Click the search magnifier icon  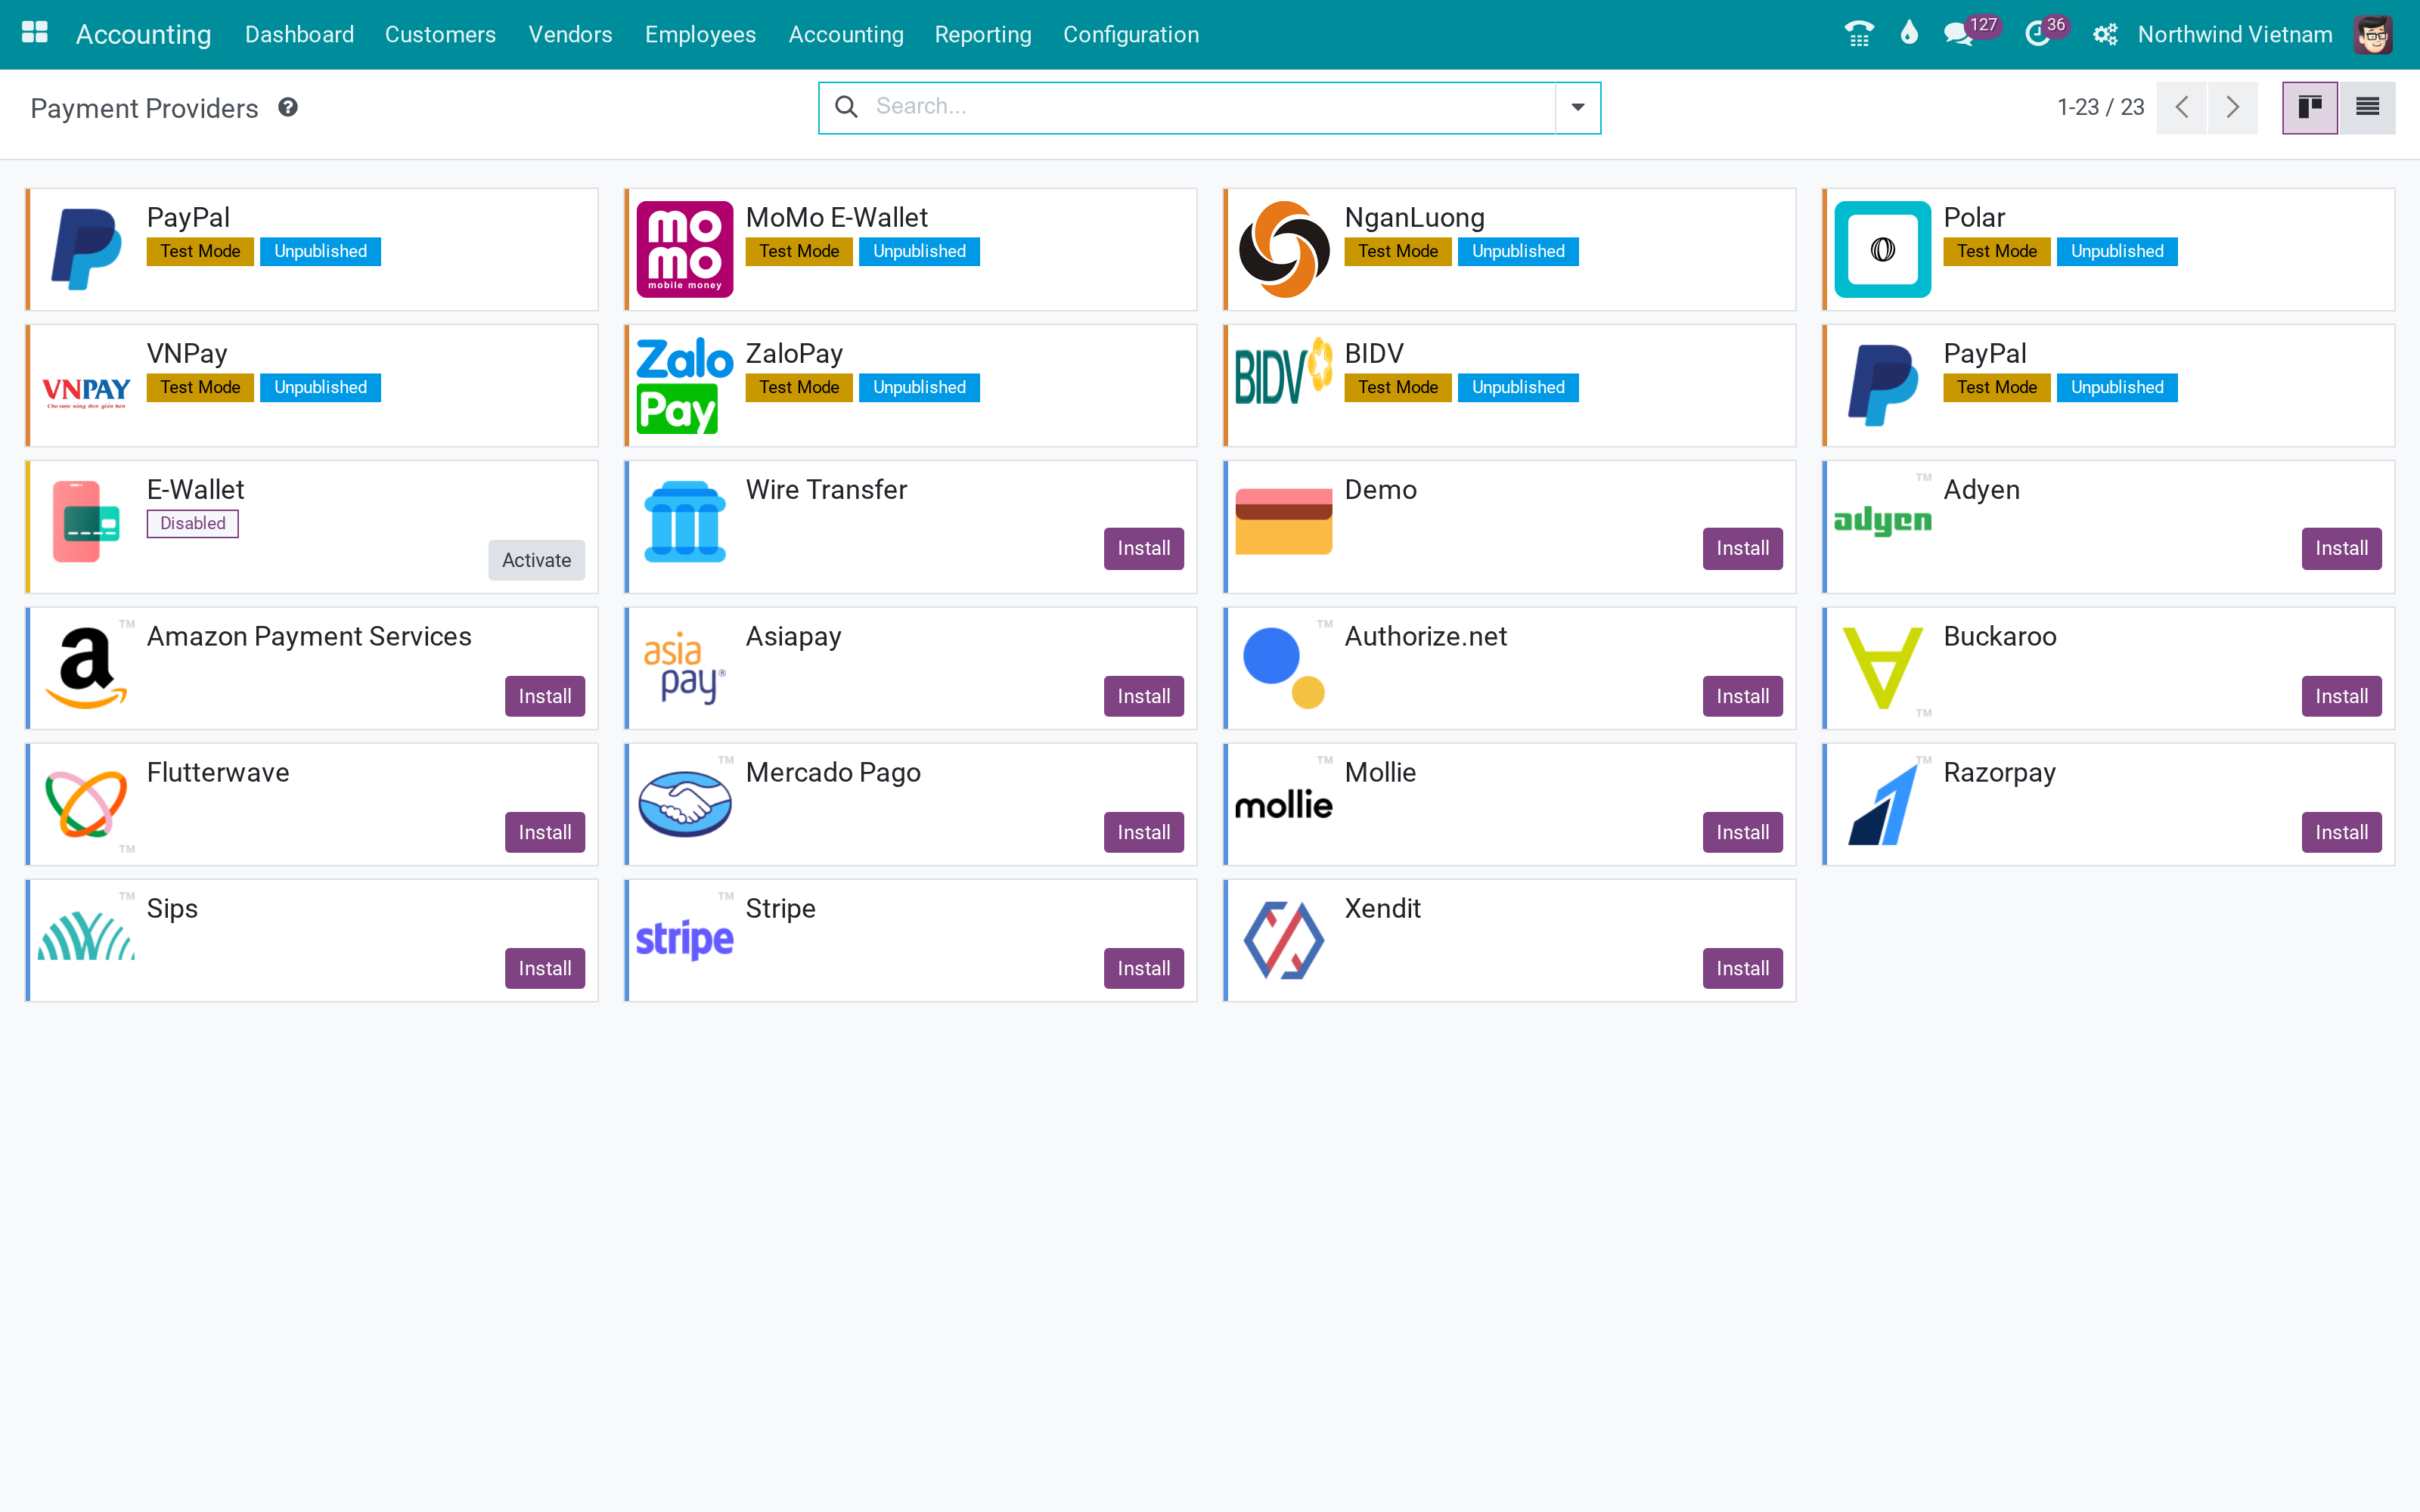(846, 107)
